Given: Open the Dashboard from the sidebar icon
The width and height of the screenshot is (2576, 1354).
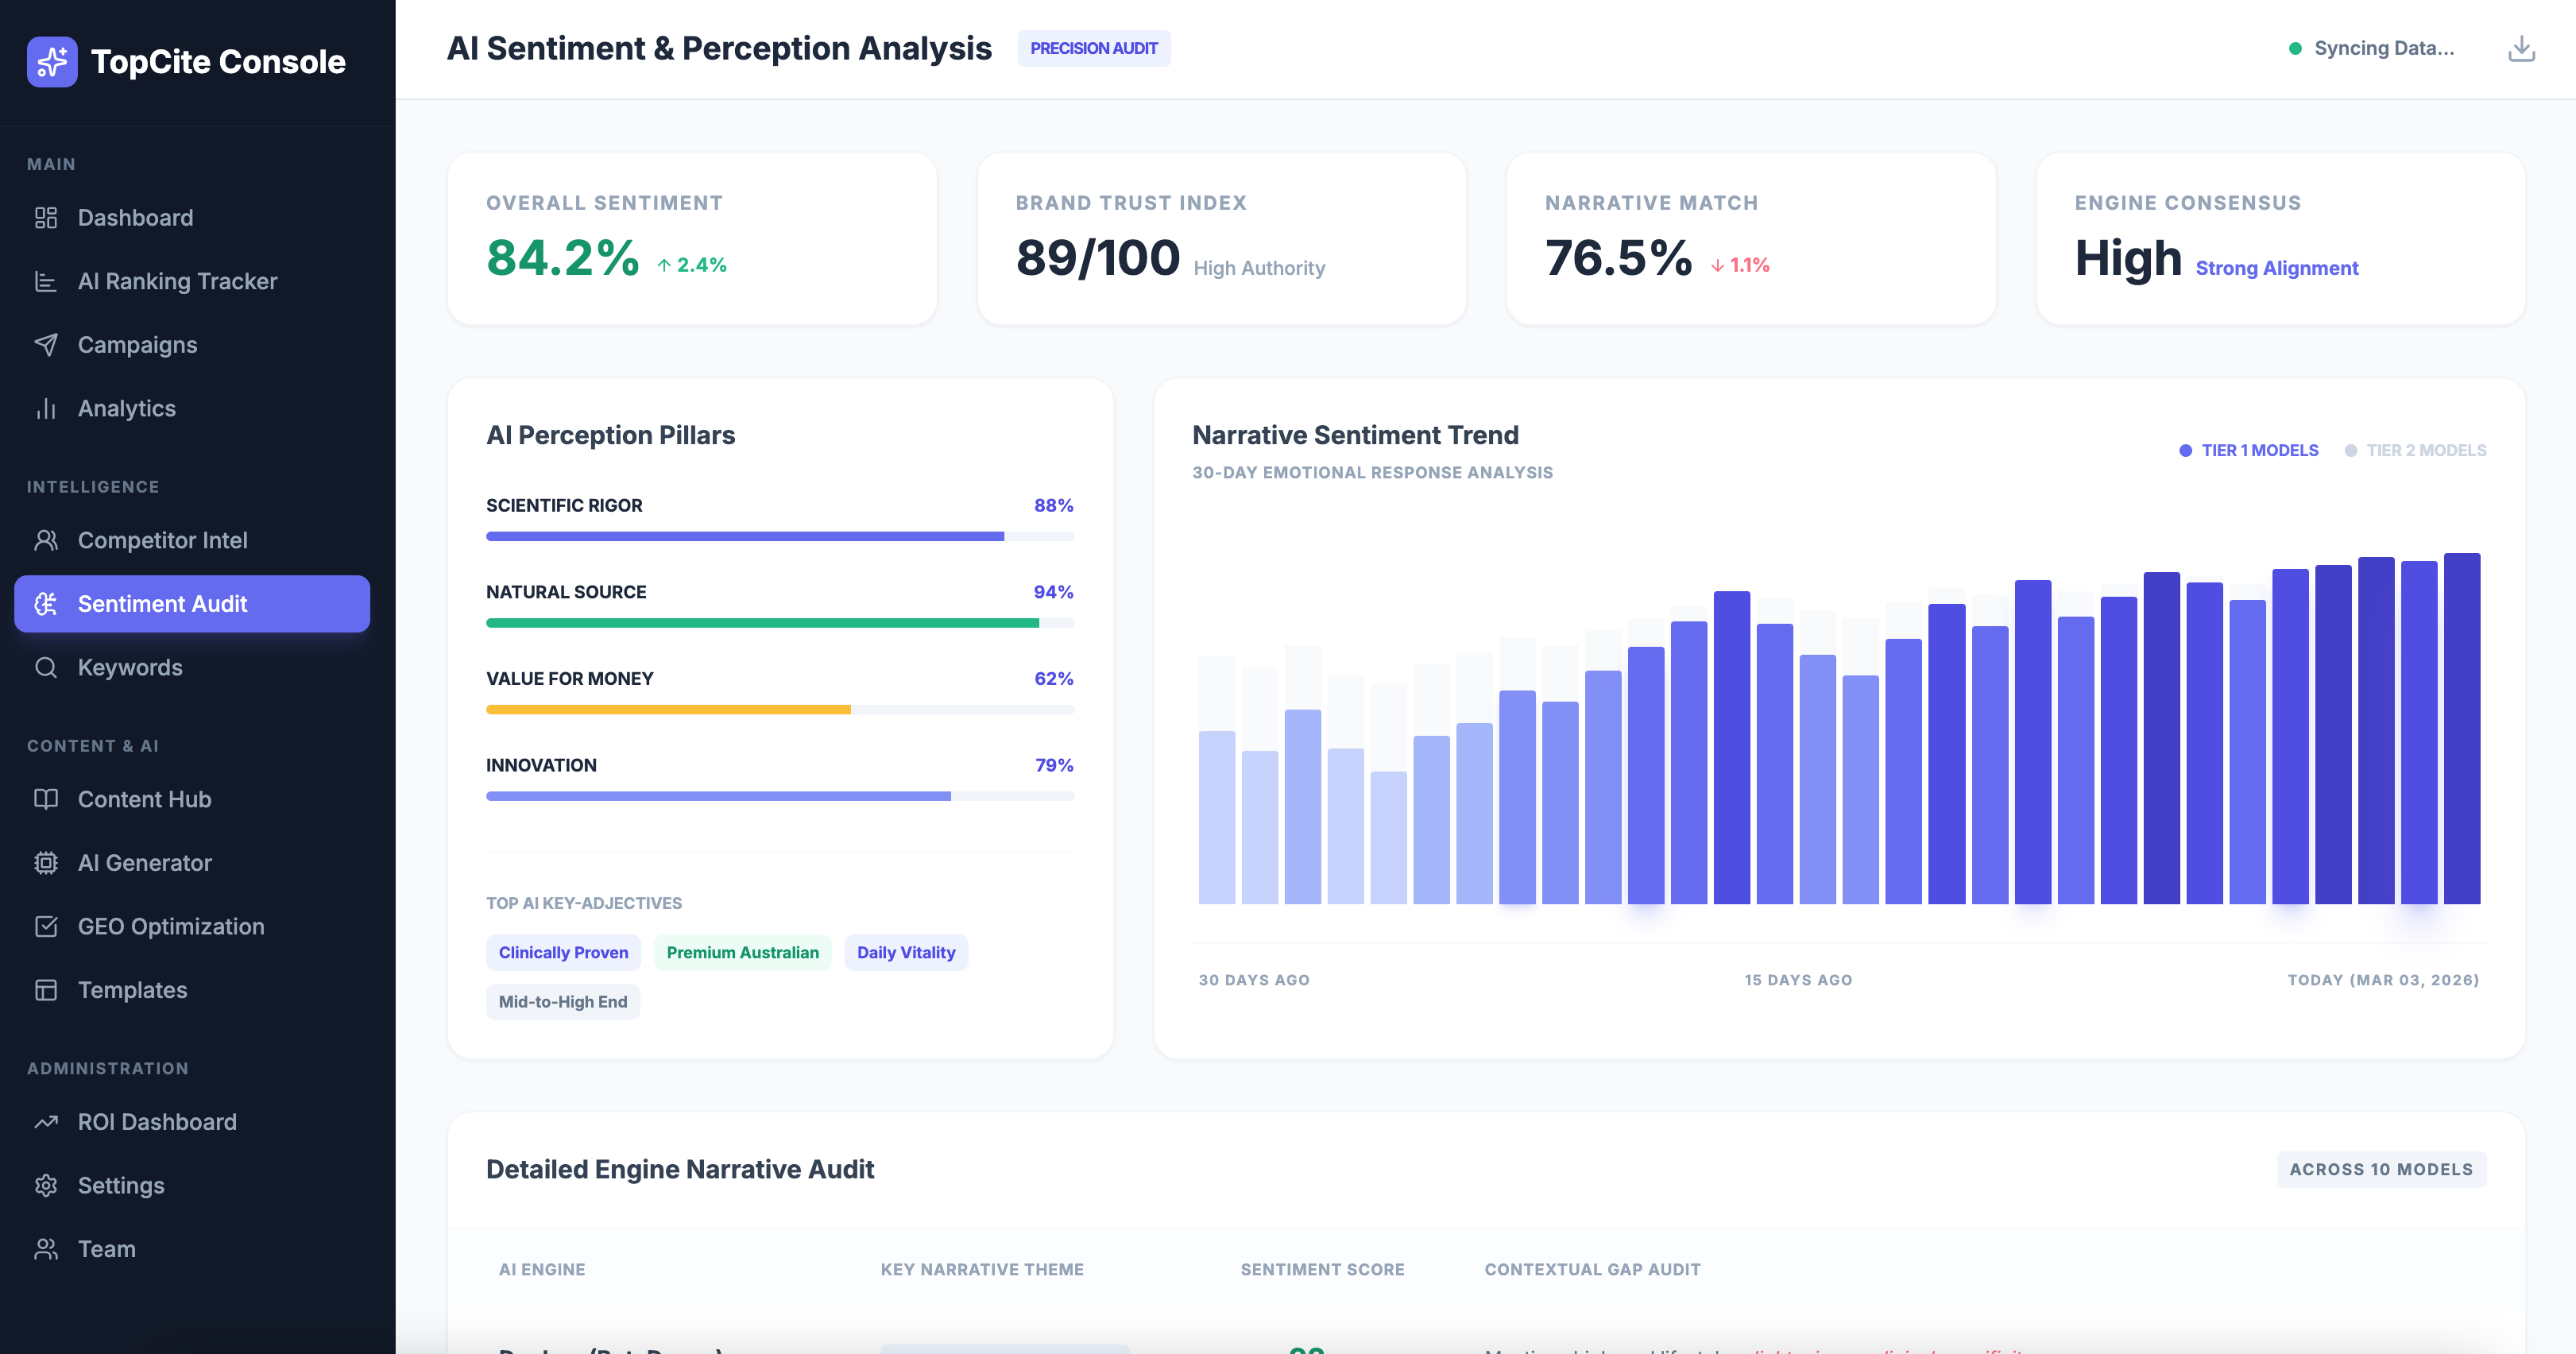Looking at the screenshot, I should pos(47,217).
